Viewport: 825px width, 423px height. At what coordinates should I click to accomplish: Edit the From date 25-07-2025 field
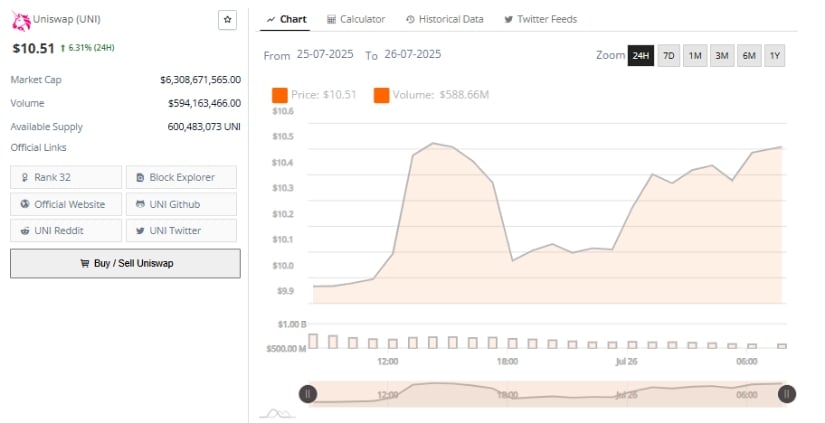(325, 54)
